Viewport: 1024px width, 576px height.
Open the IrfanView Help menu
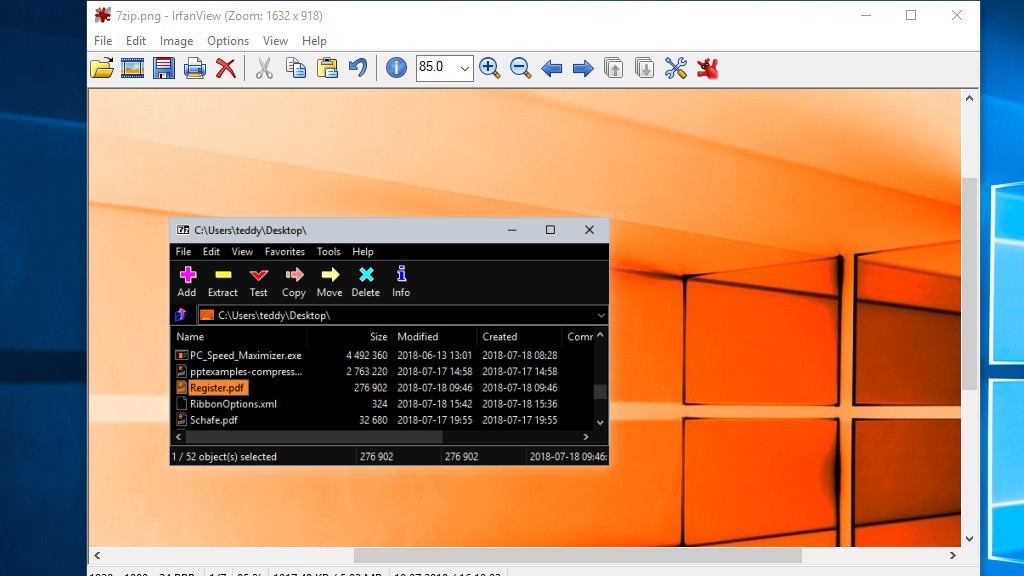314,40
